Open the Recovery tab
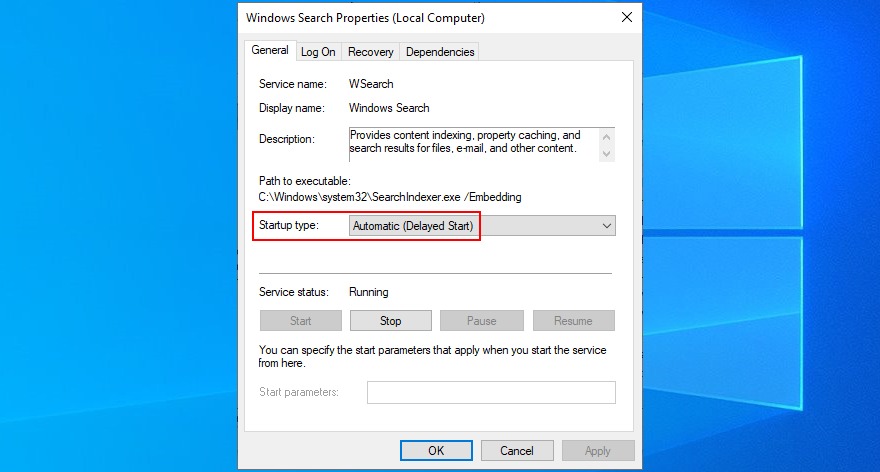 (x=370, y=52)
